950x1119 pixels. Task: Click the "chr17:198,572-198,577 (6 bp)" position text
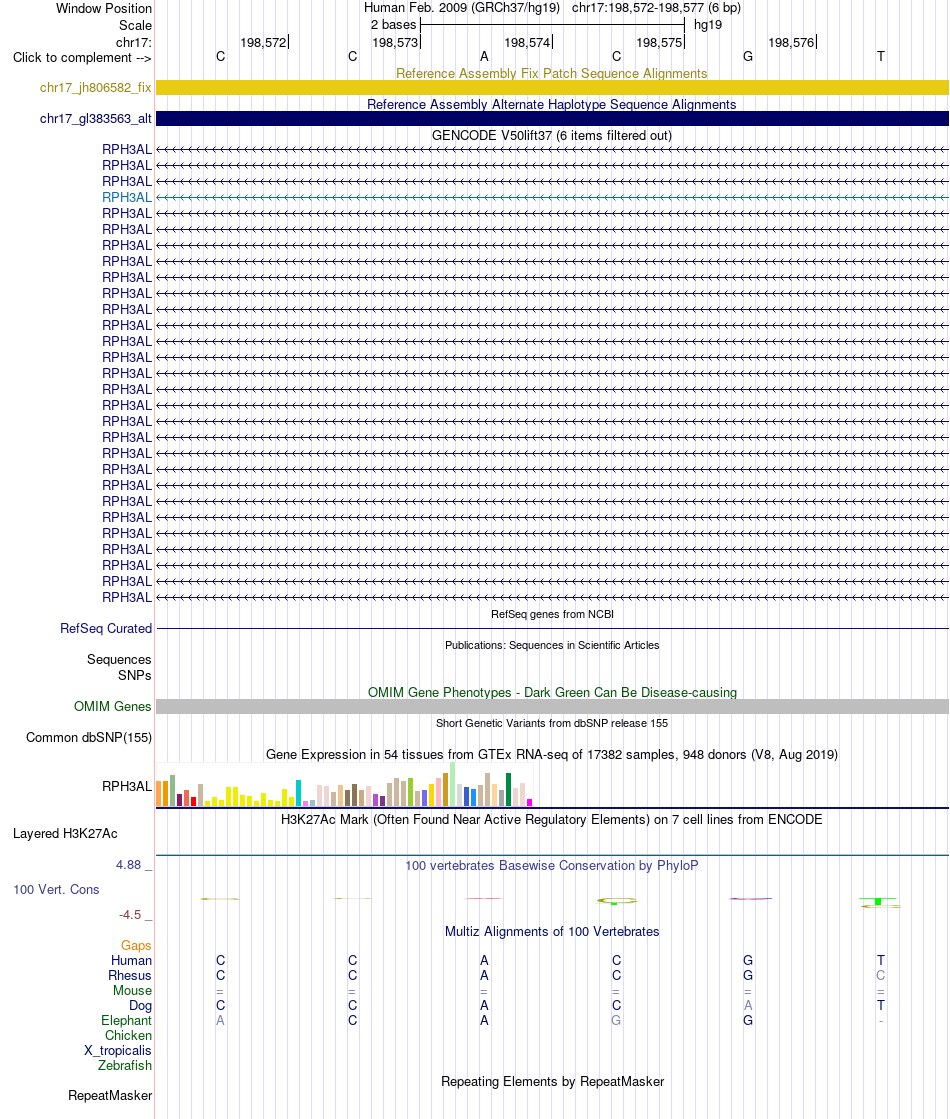[656, 8]
